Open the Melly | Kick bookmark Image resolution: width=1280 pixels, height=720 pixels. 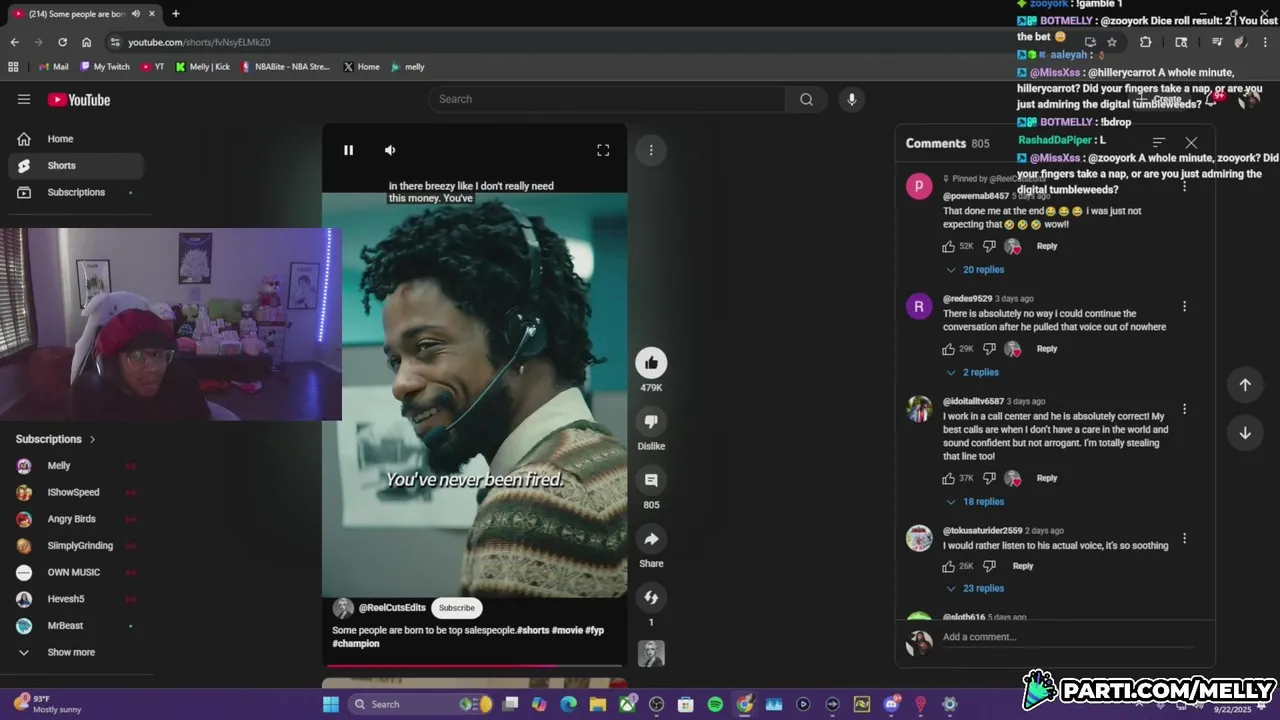203,67
